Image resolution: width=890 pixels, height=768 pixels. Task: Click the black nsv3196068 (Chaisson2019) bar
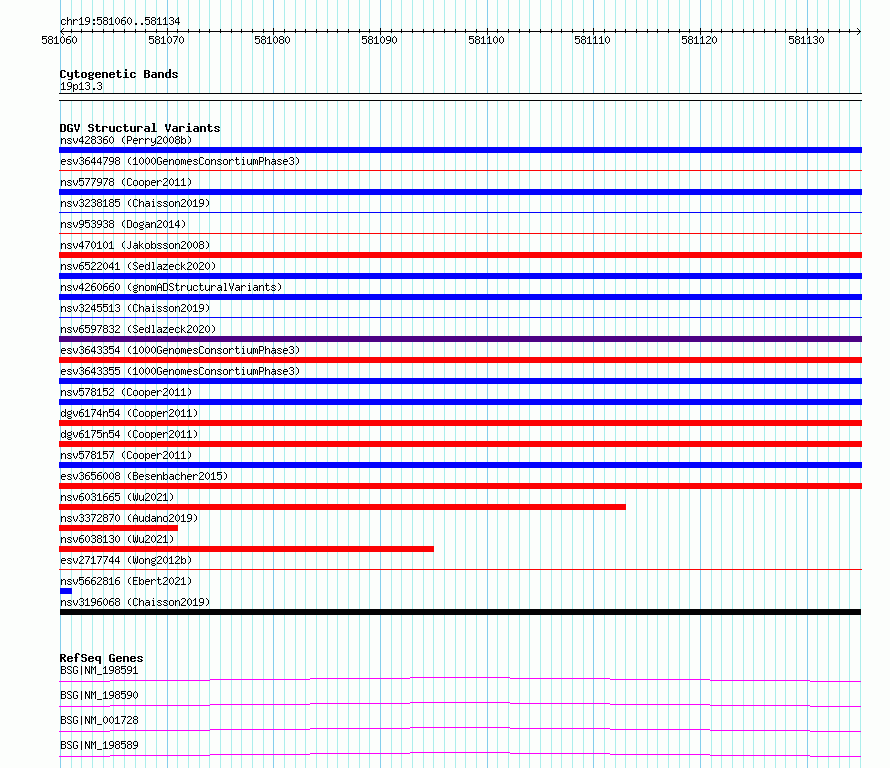pos(460,612)
